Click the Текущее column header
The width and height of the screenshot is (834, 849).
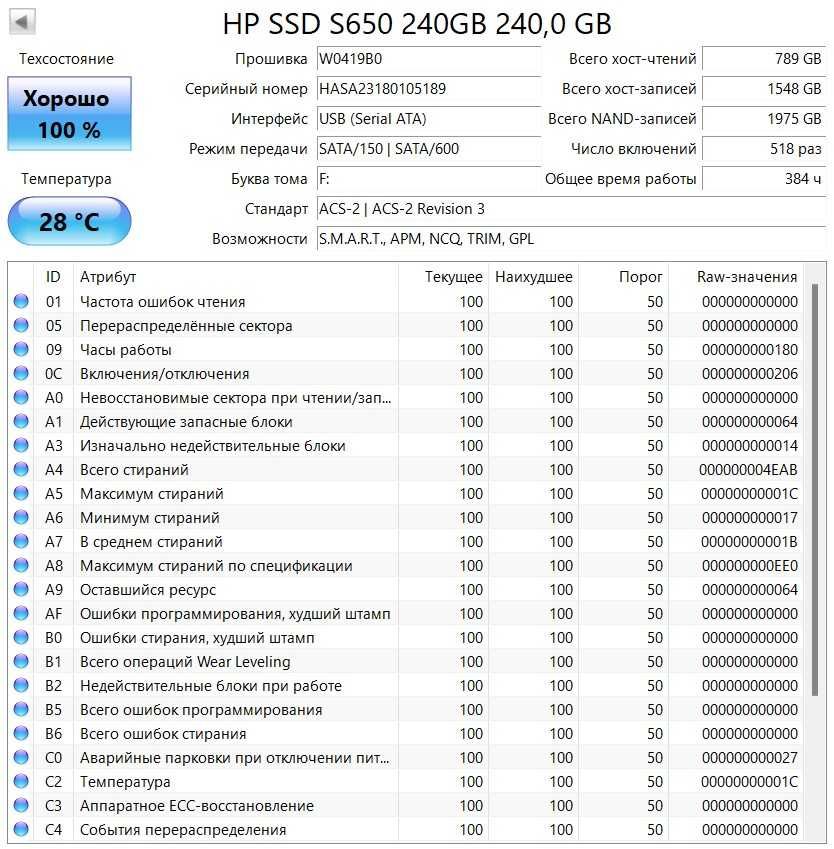[x=444, y=277]
